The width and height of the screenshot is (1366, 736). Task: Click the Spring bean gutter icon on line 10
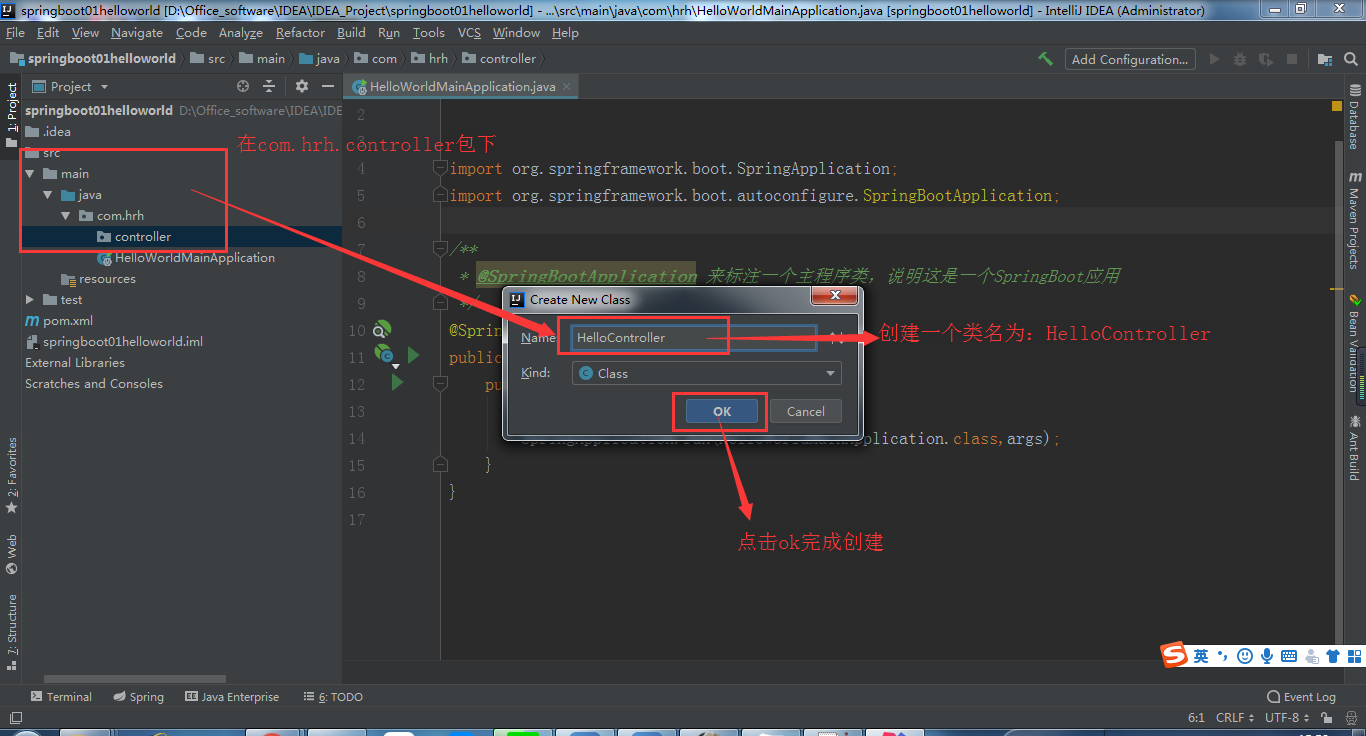click(382, 330)
